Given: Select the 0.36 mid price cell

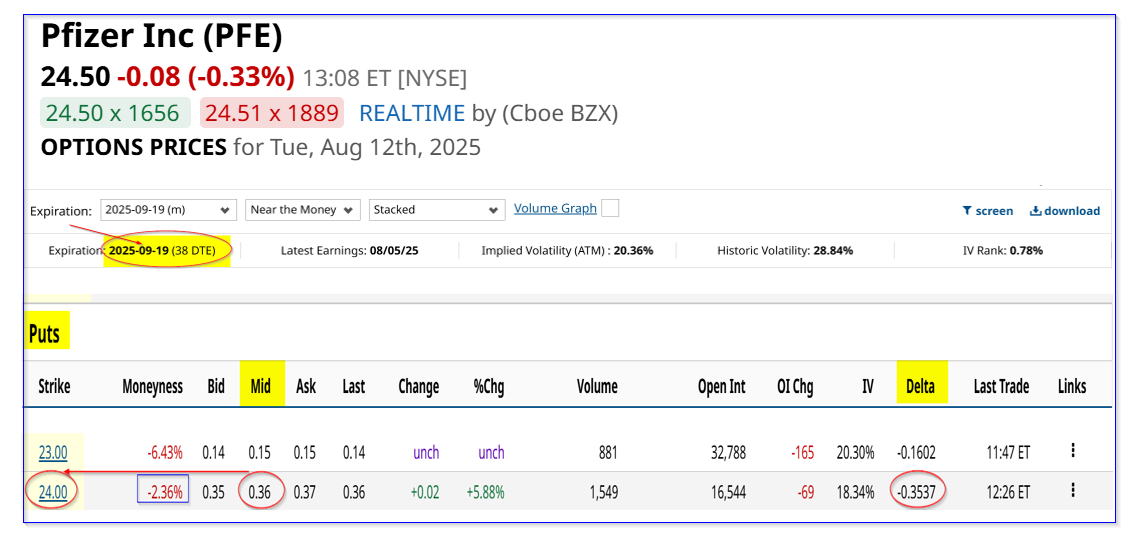Looking at the screenshot, I should point(260,493).
